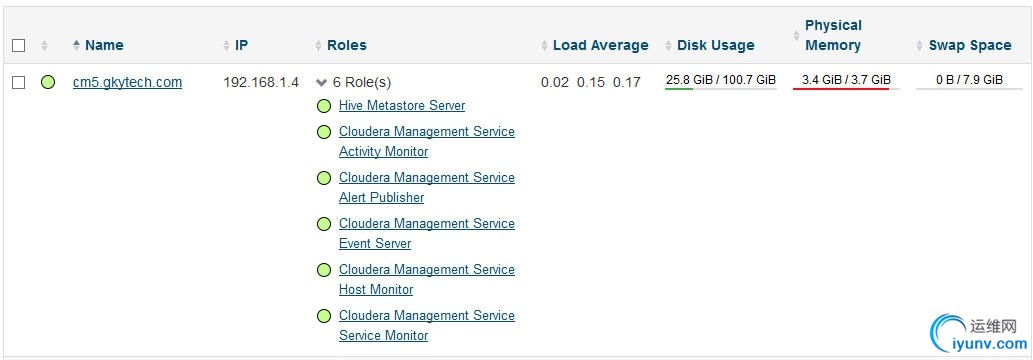Check the box for cm5.gkytech.com host
This screenshot has height=360, width=1033.
(19, 82)
